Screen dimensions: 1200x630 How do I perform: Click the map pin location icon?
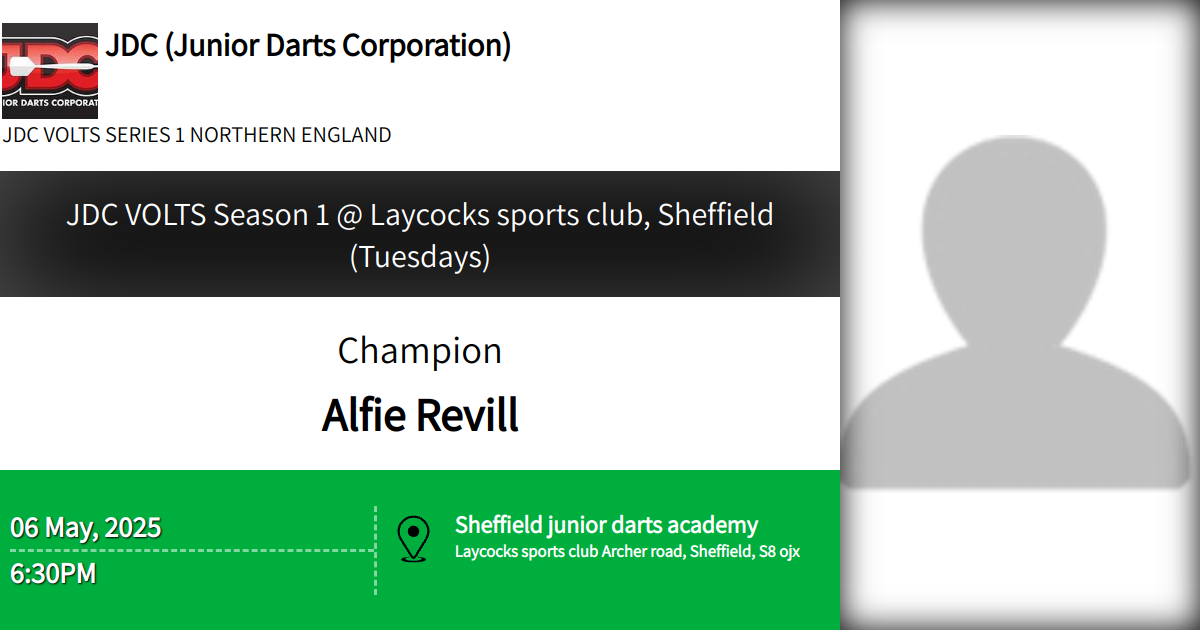click(413, 539)
